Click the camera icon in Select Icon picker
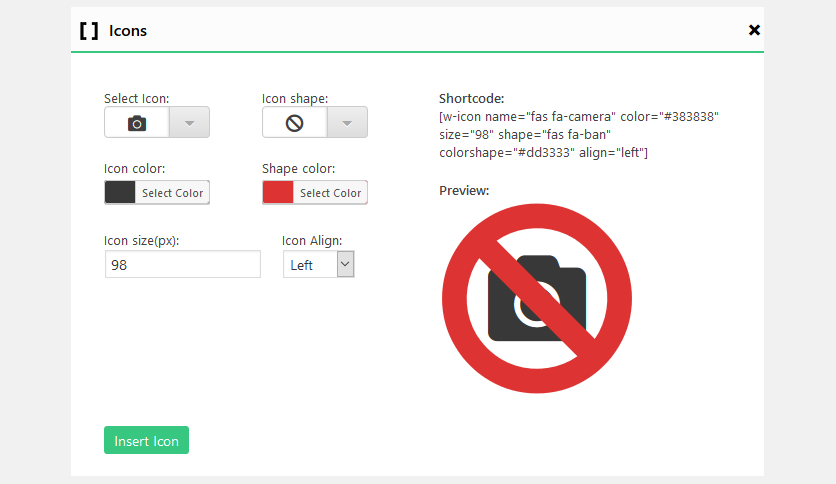 click(x=137, y=123)
